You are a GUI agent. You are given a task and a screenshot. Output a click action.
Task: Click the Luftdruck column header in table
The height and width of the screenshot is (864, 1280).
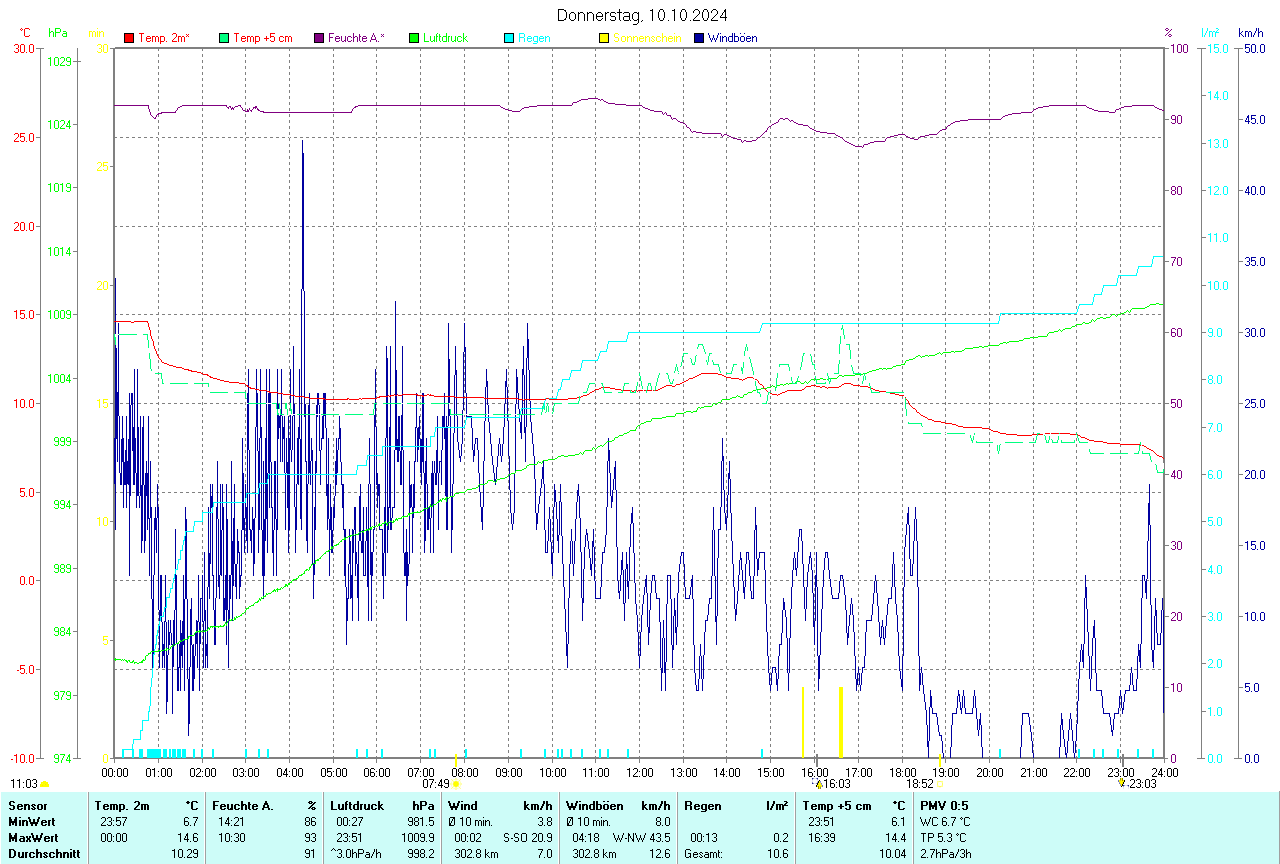pos(358,806)
